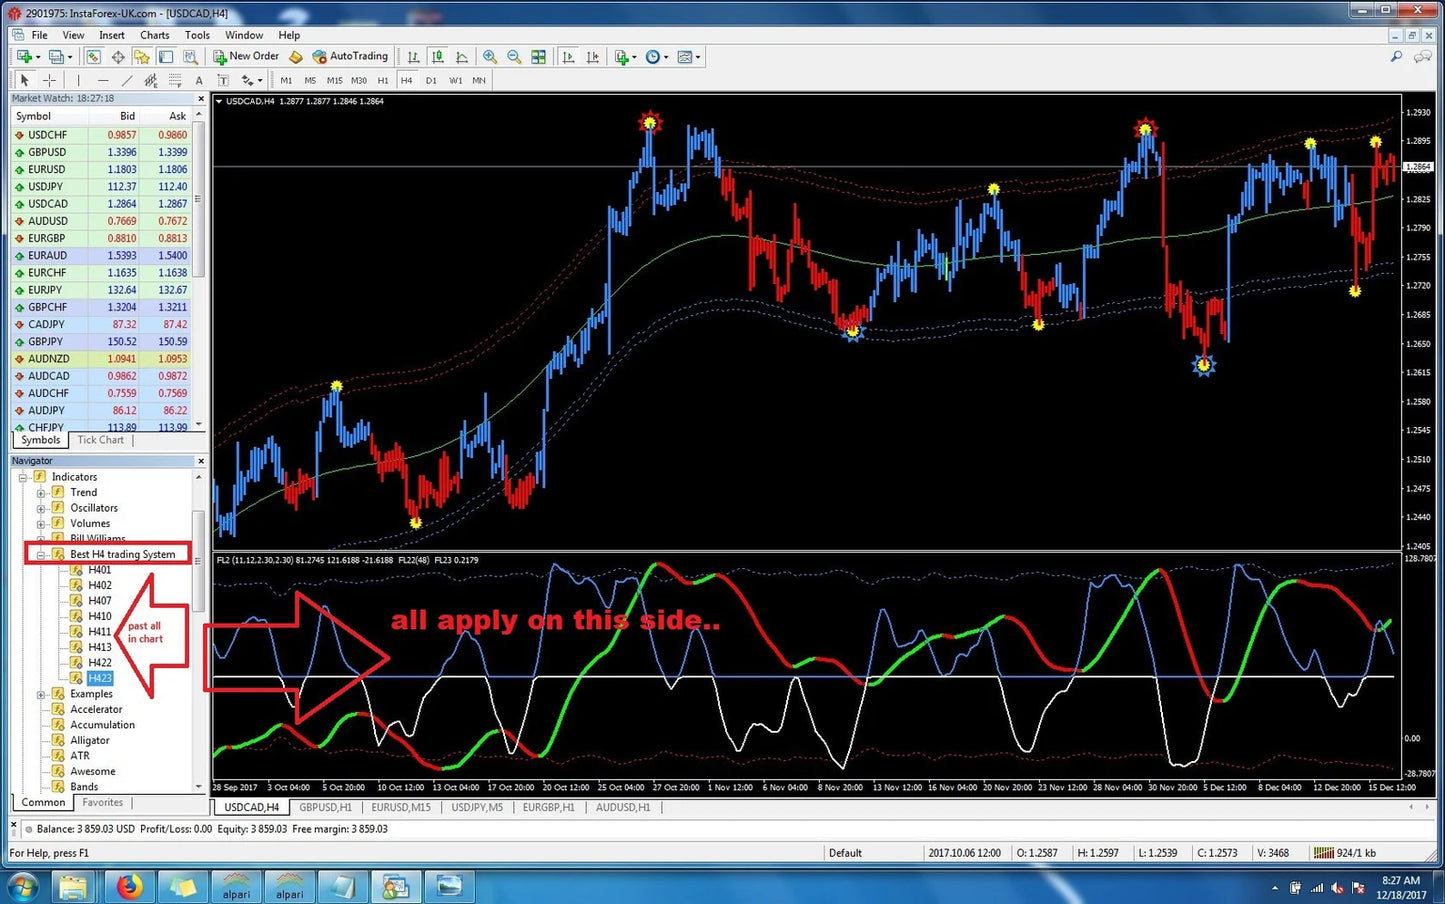The width and height of the screenshot is (1445, 904).
Task: Select the H411 indicator in Navigator
Action: 99,632
